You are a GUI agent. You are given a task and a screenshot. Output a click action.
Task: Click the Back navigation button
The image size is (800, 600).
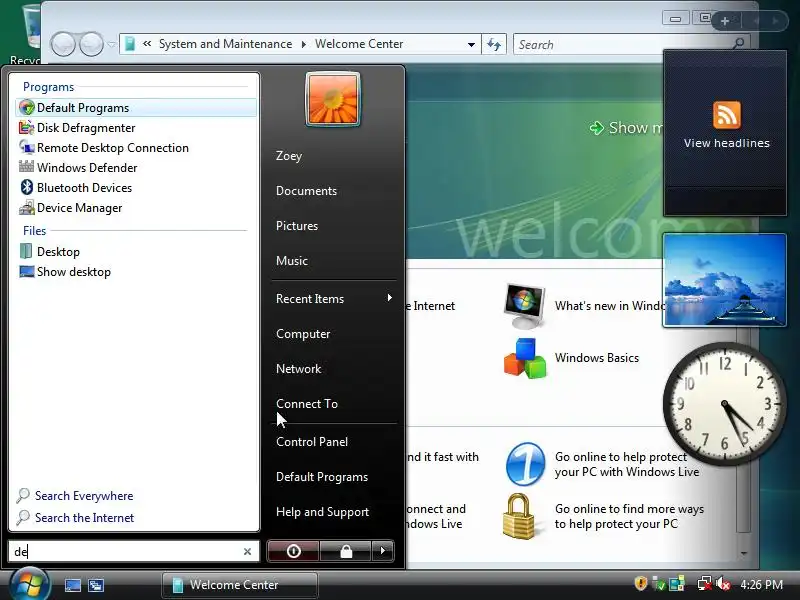tap(63, 44)
